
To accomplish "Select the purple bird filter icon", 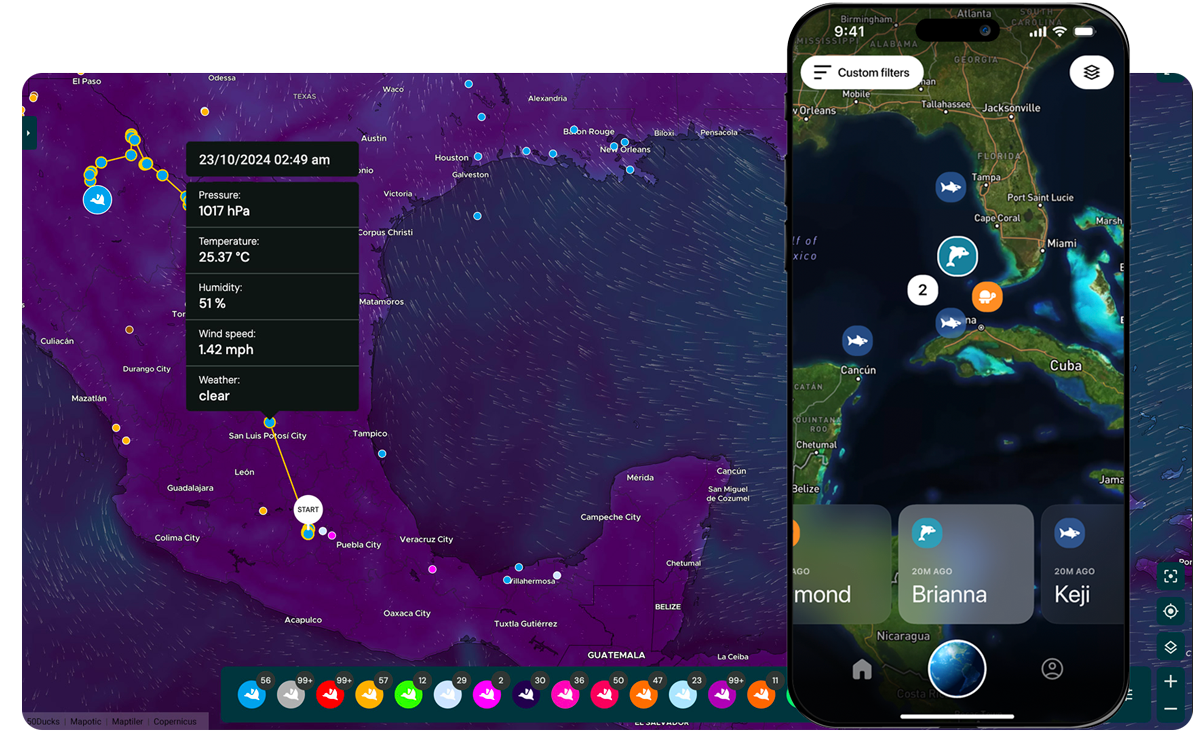I will 722,694.
